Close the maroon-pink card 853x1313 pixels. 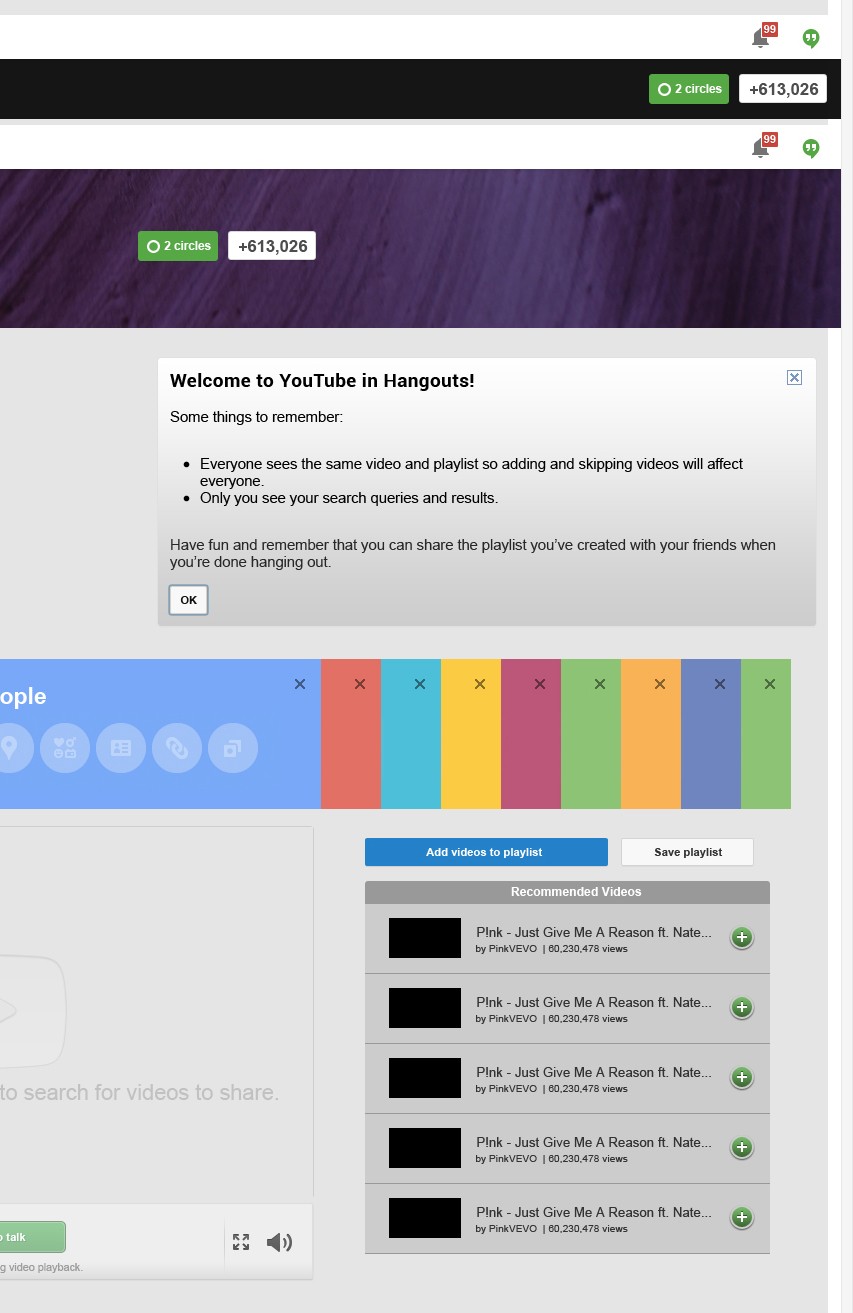(540, 684)
